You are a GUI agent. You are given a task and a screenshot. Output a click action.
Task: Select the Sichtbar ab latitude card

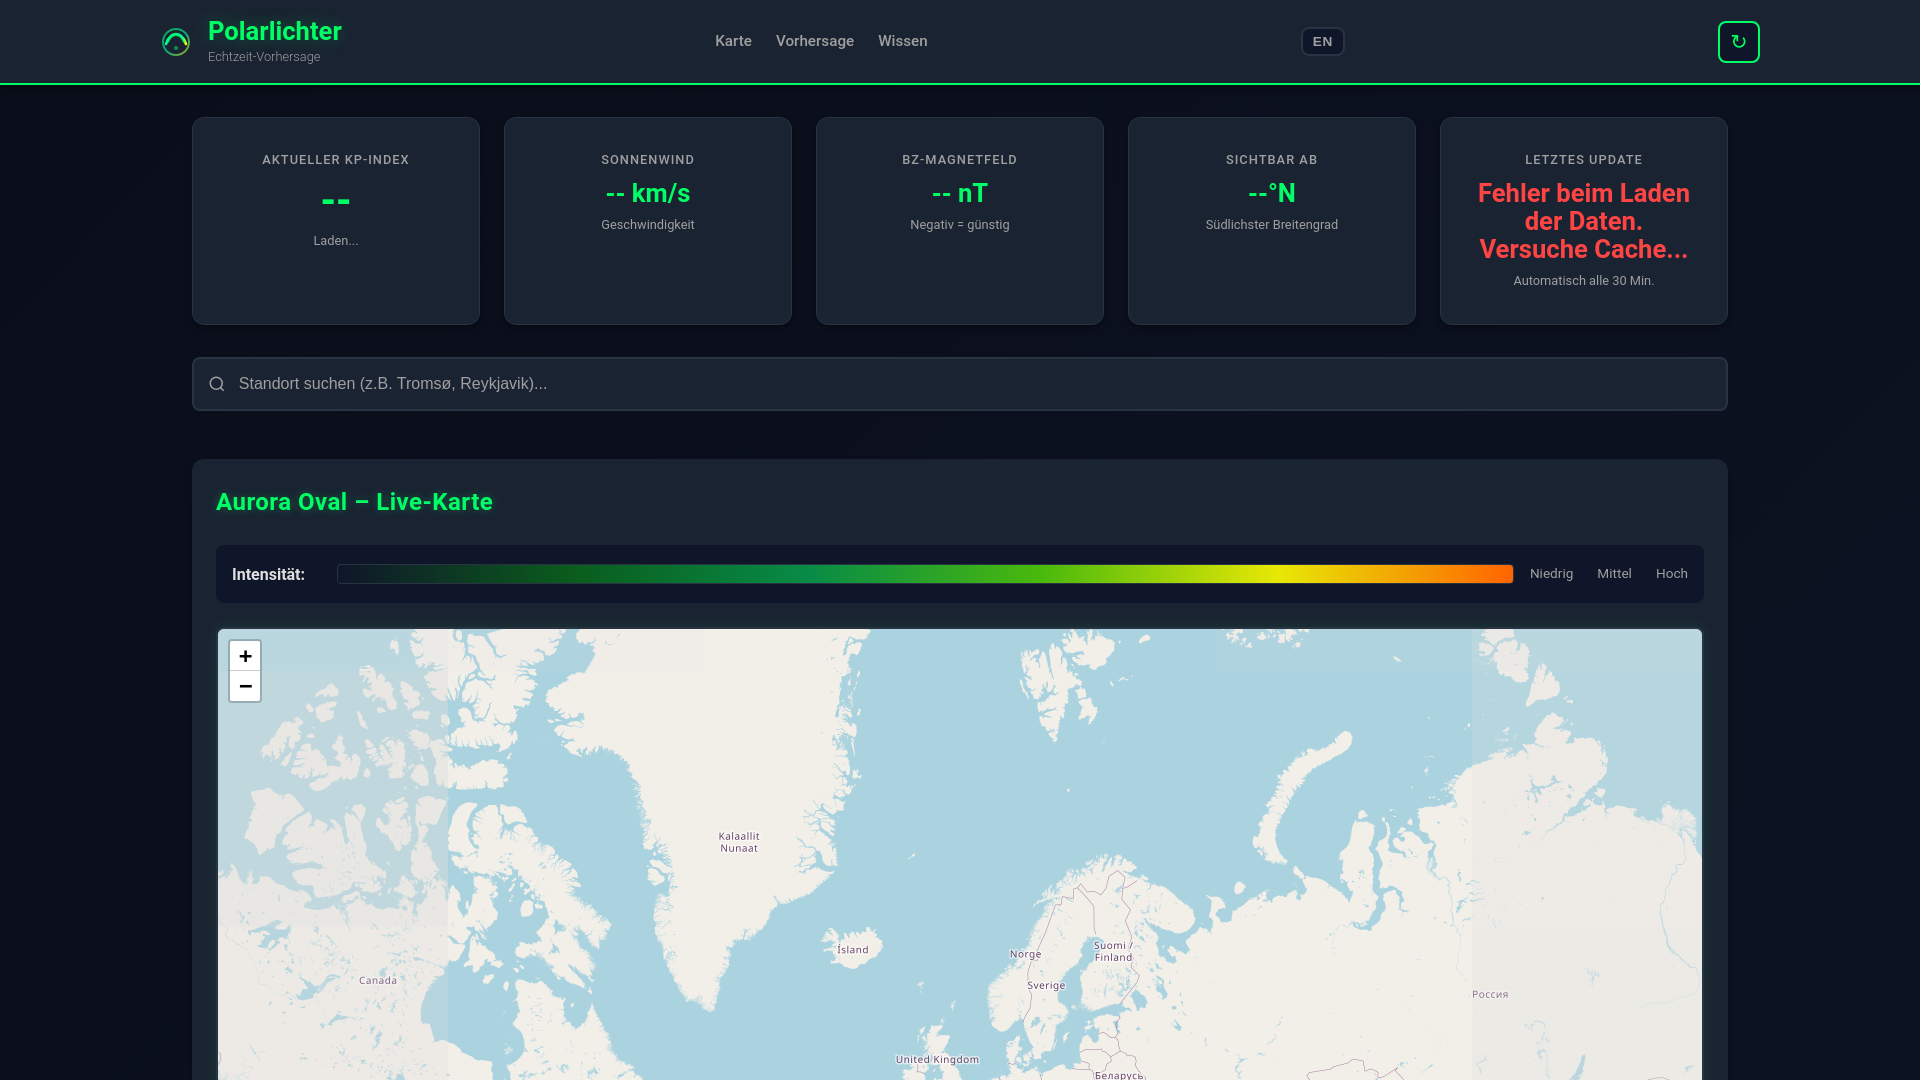tap(1272, 221)
